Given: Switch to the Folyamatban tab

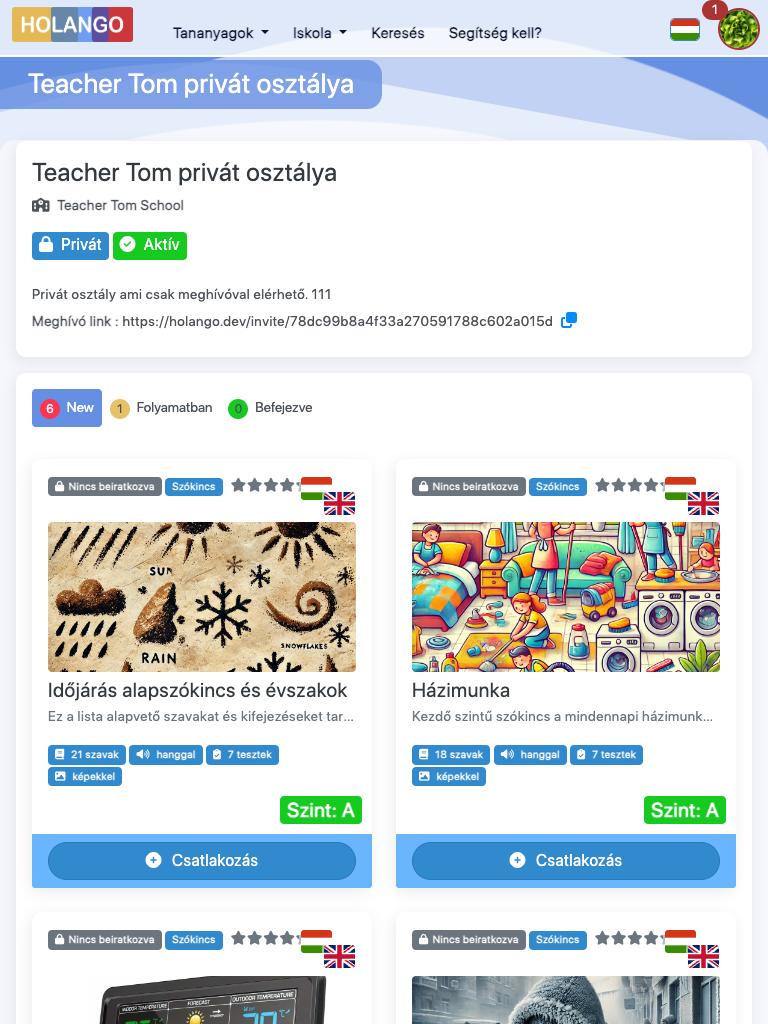Looking at the screenshot, I should click(x=161, y=408).
